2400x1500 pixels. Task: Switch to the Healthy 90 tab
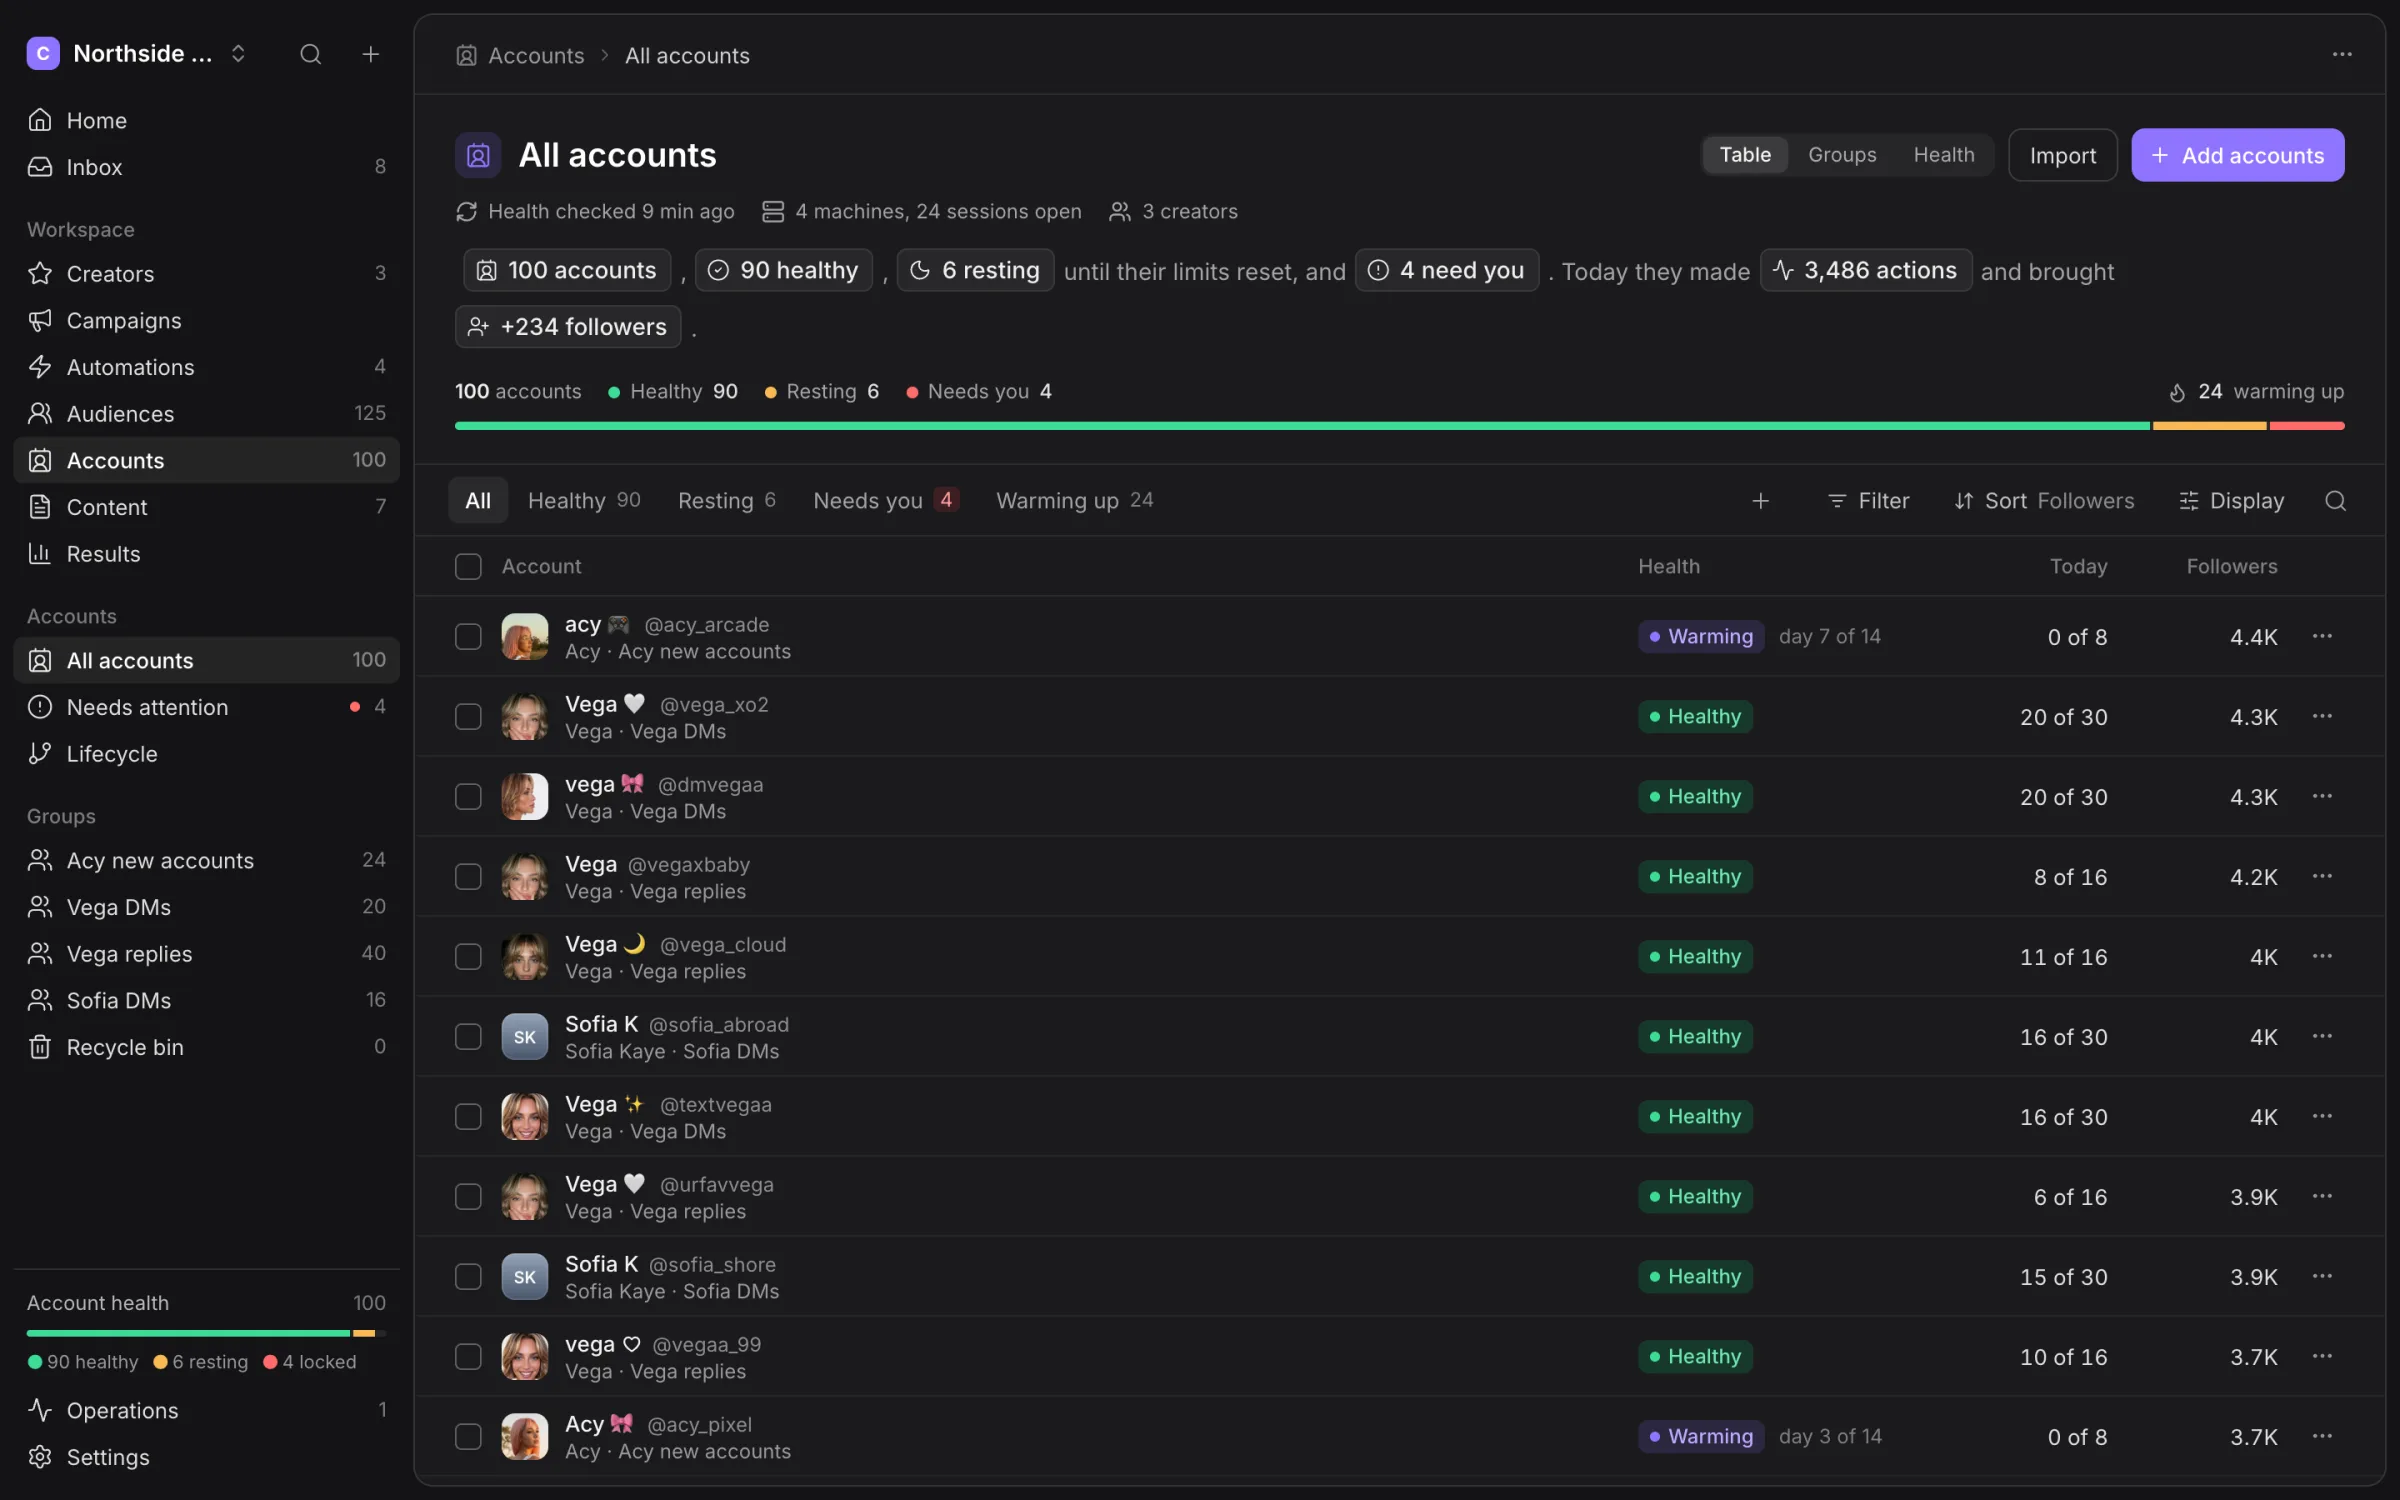coord(584,500)
